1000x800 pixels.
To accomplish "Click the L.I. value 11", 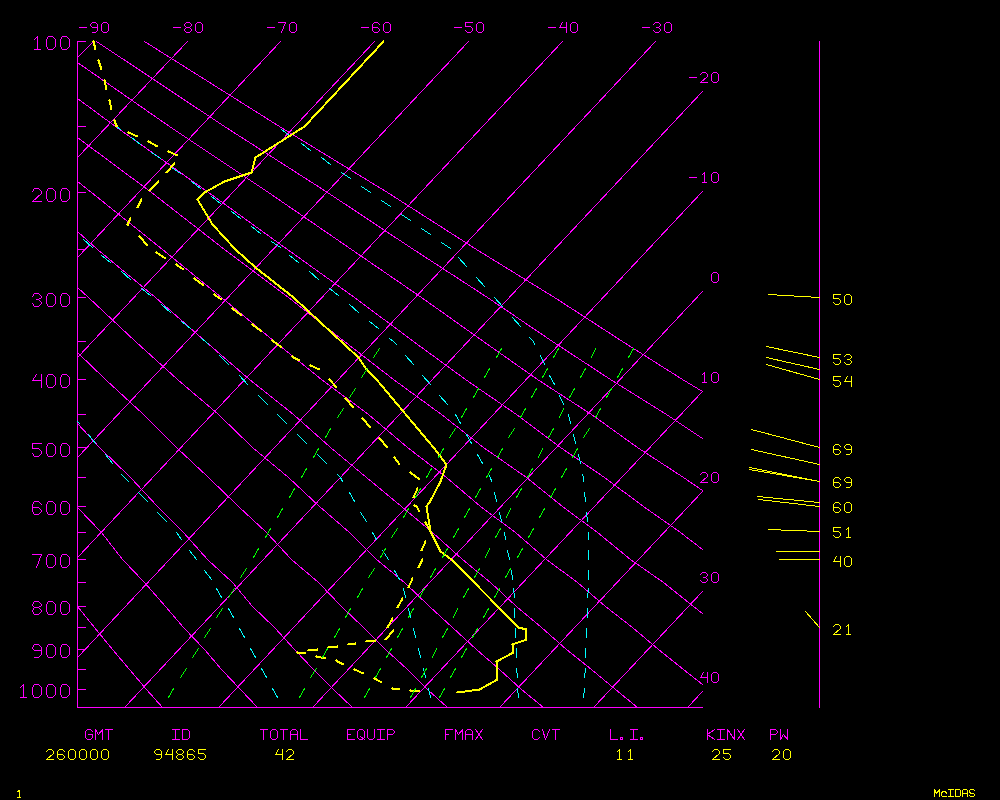I will point(624,755).
